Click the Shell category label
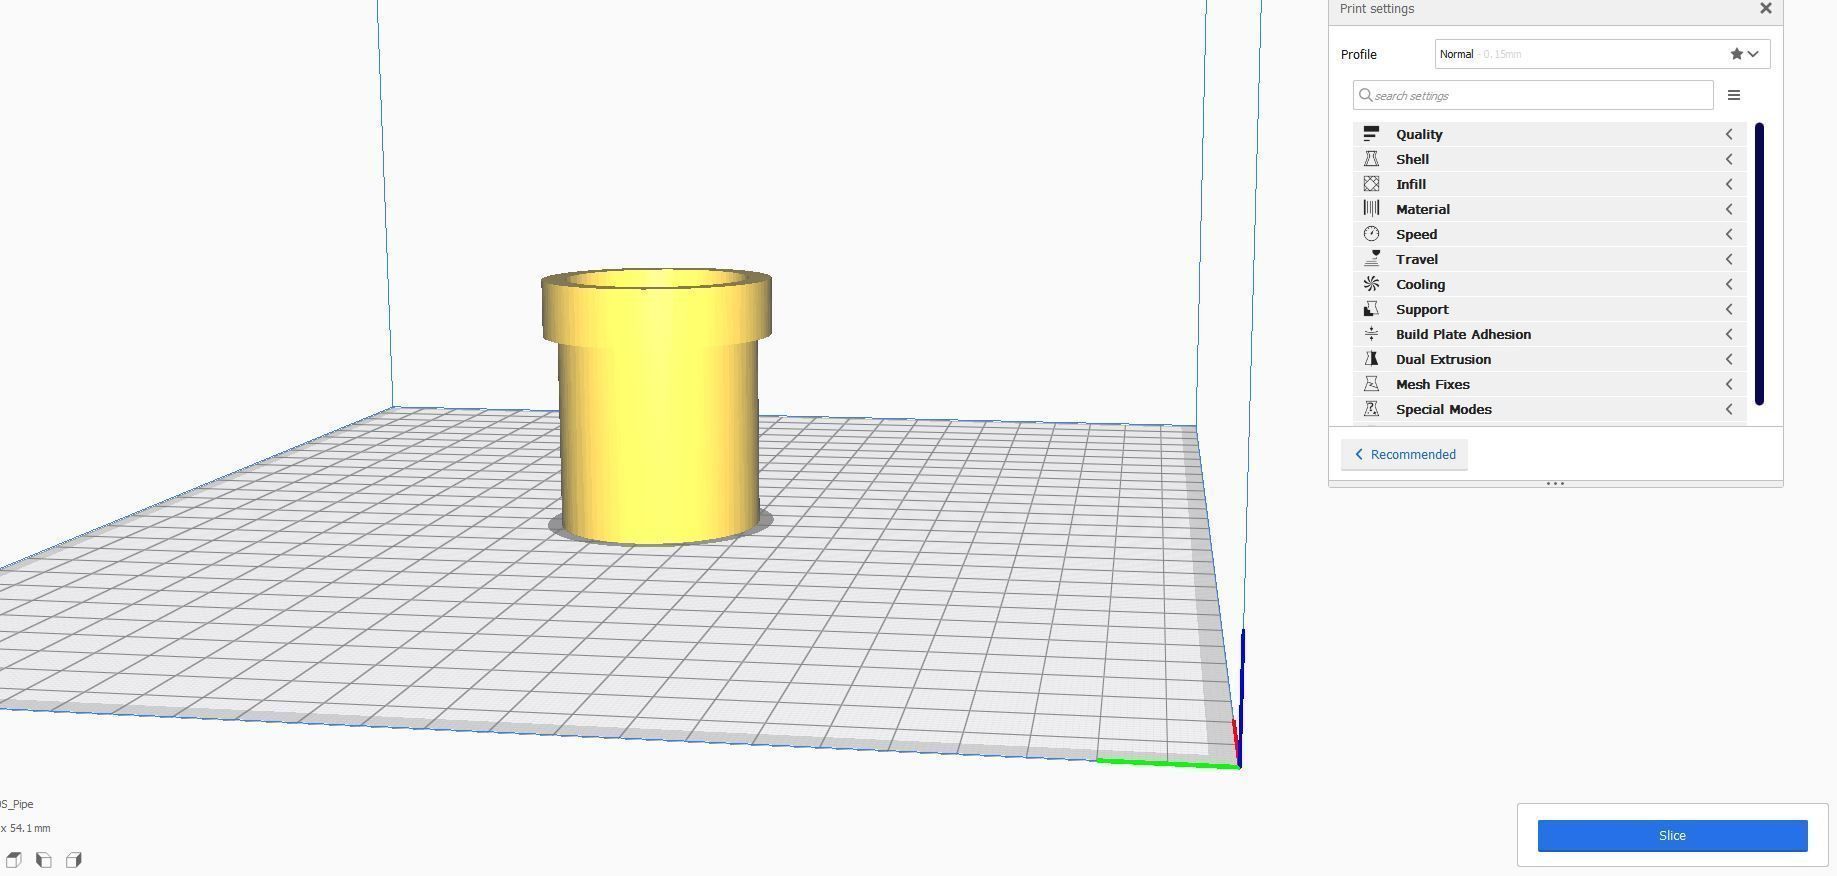Viewport: 1837px width, 876px height. coord(1412,159)
